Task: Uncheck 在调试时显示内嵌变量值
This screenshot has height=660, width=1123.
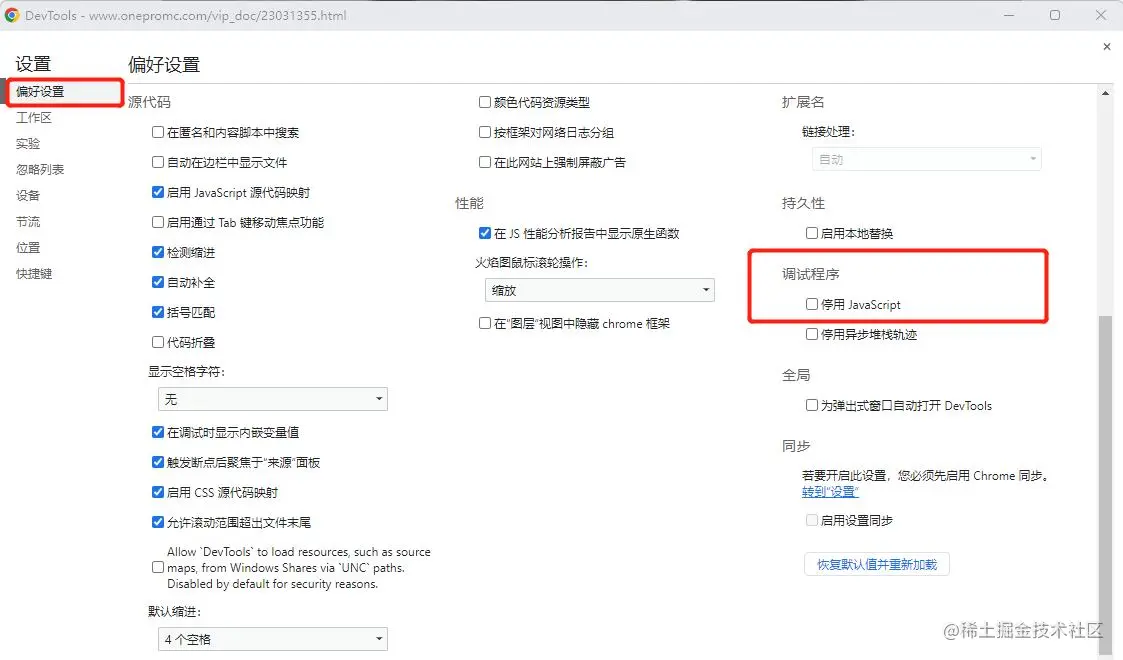Action: (158, 432)
